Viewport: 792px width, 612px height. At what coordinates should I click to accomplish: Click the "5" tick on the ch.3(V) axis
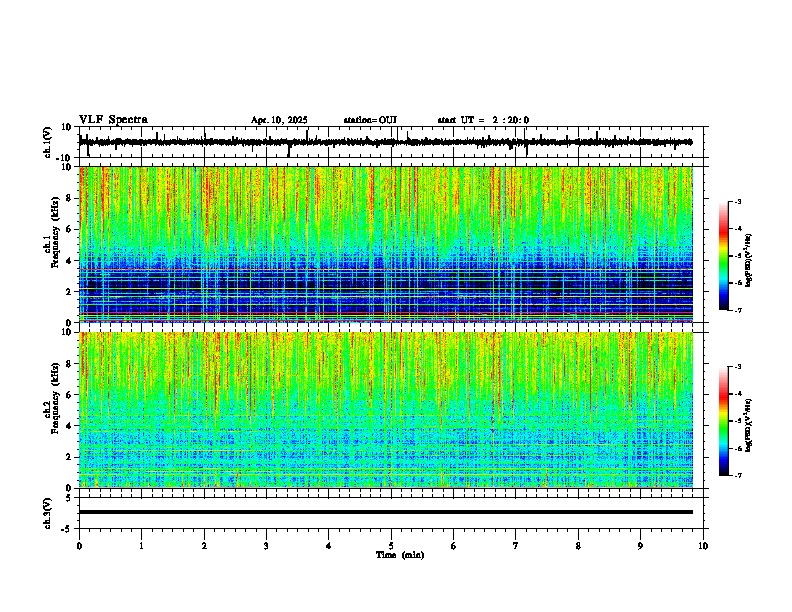tap(69, 497)
